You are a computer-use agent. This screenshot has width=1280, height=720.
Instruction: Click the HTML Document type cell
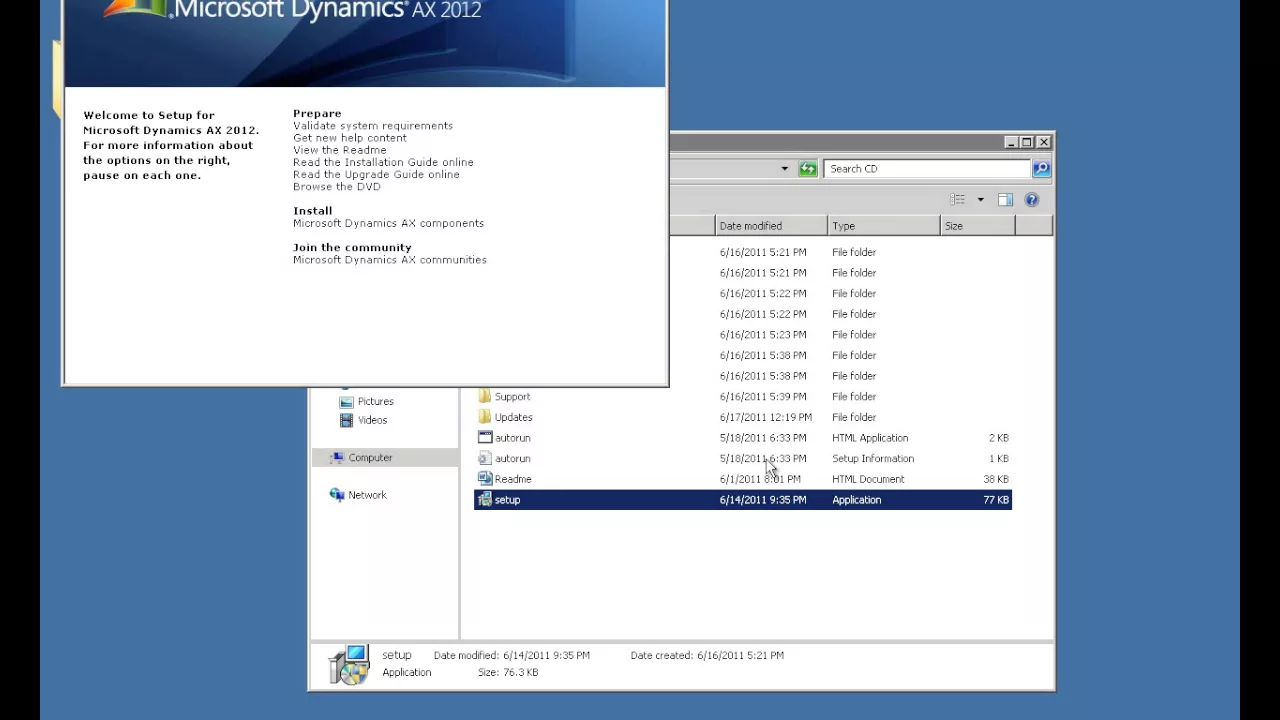tap(868, 480)
